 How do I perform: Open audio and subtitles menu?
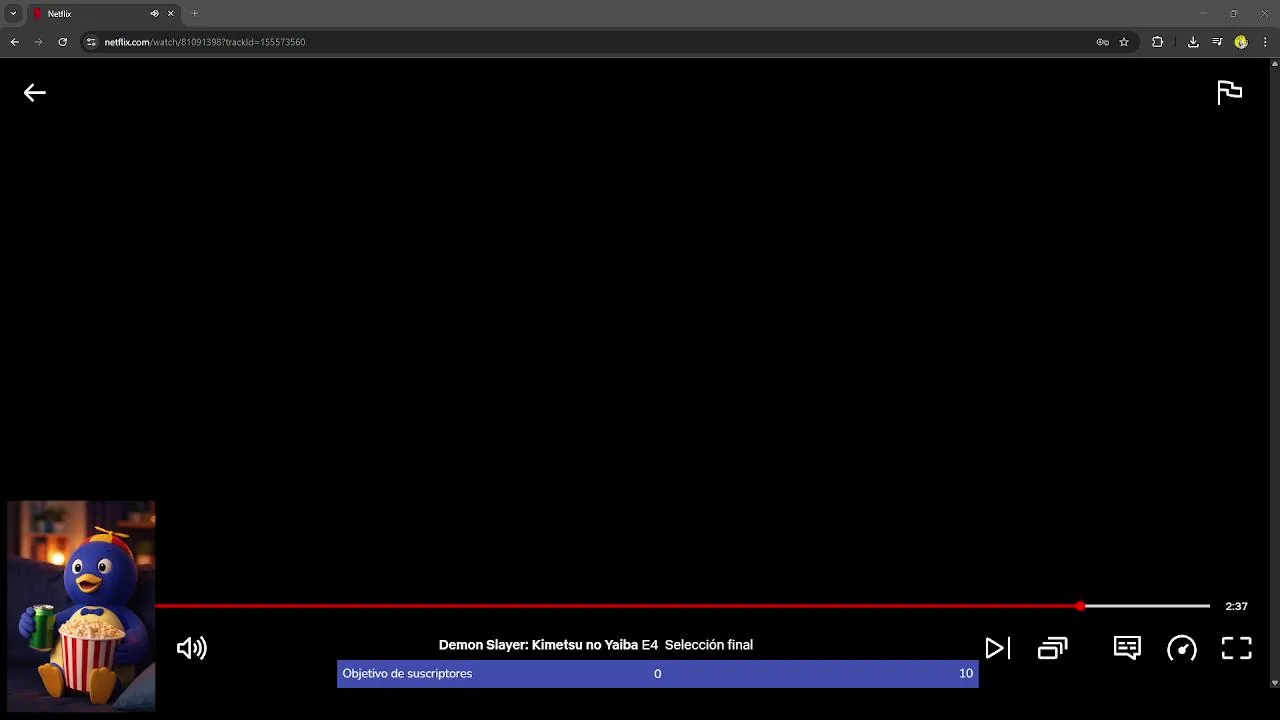pos(1127,648)
